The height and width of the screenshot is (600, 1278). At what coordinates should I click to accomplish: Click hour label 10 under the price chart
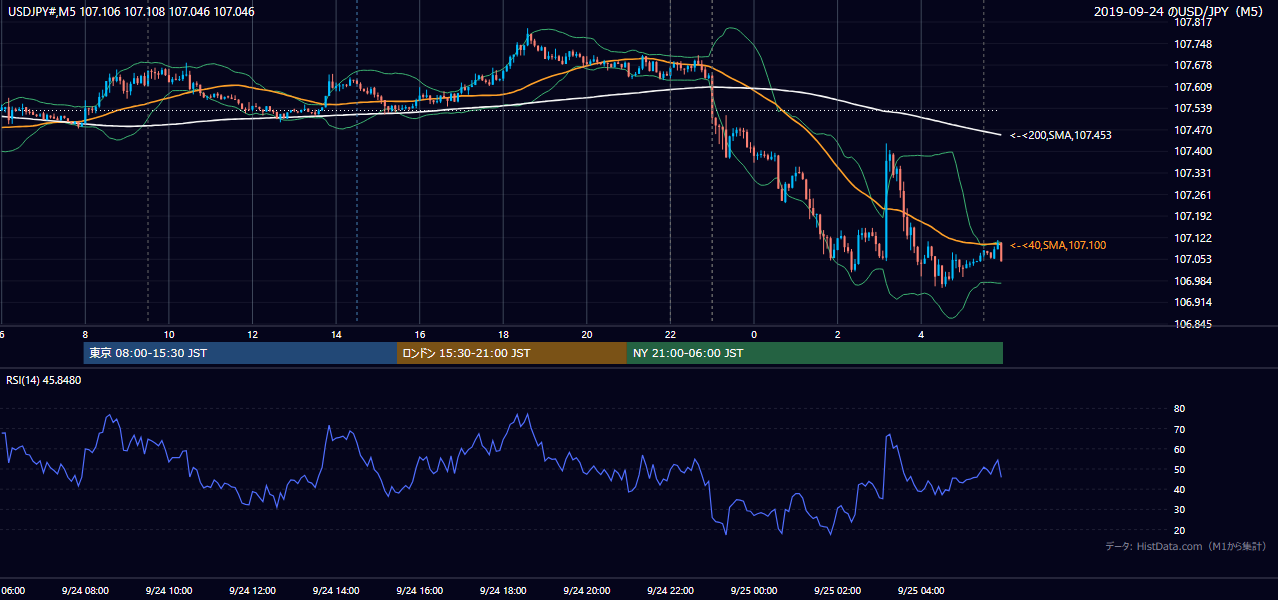(x=169, y=334)
